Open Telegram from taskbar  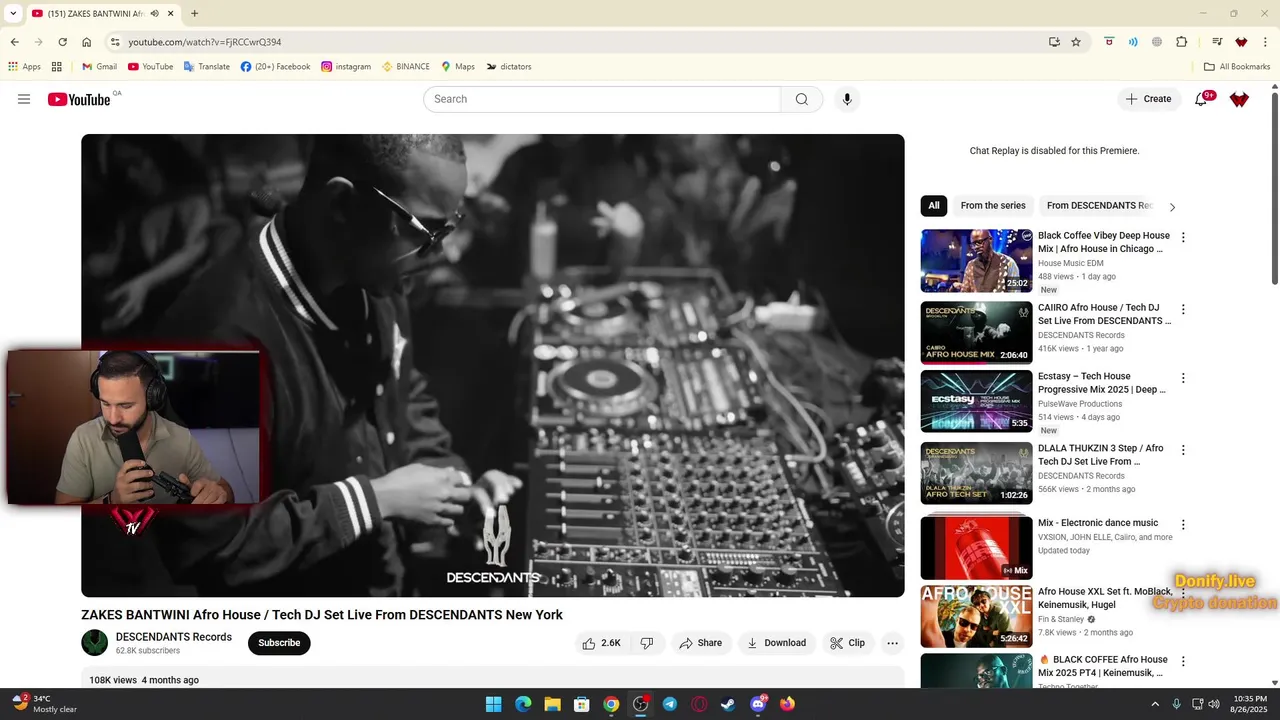coord(670,704)
